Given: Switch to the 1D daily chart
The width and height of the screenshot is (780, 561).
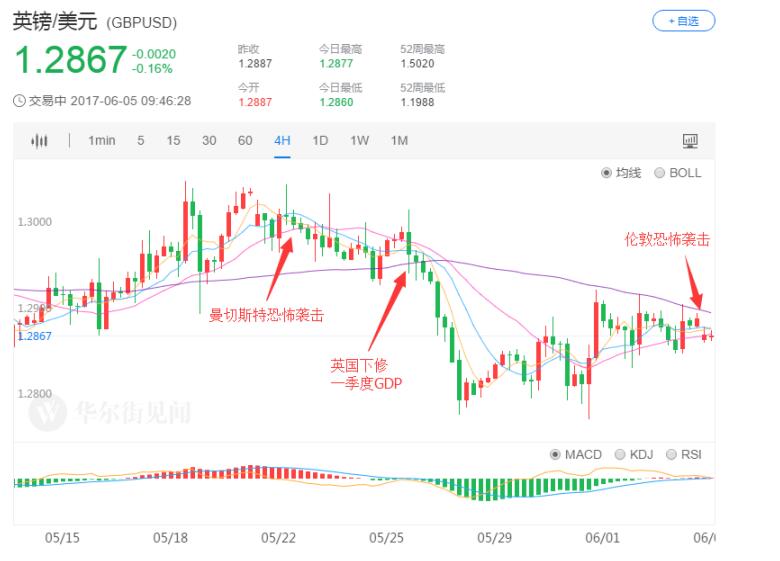Looking at the screenshot, I should pyautogui.click(x=320, y=141).
